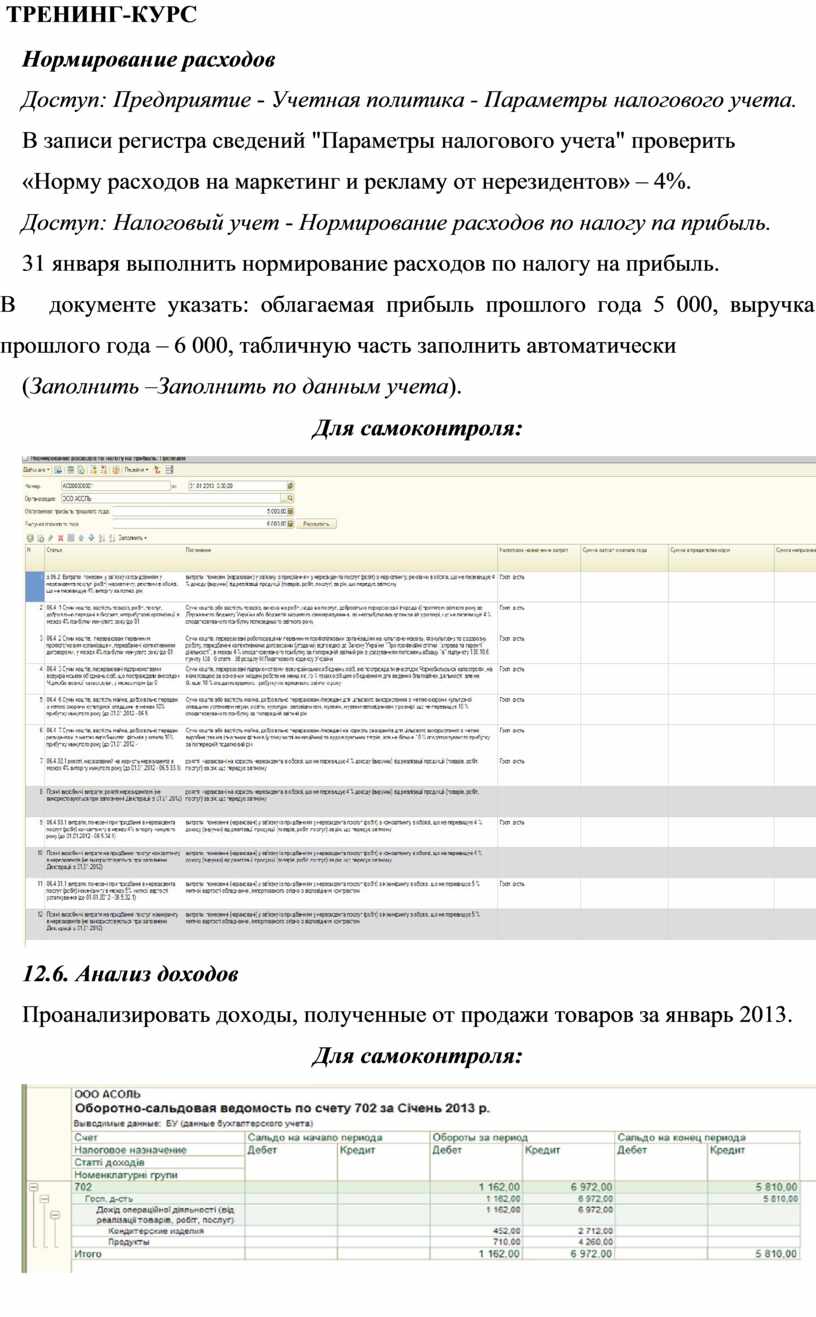This screenshot has width=816, height=1317.
Task: Sort the table rows ascending
Action: point(100,537)
